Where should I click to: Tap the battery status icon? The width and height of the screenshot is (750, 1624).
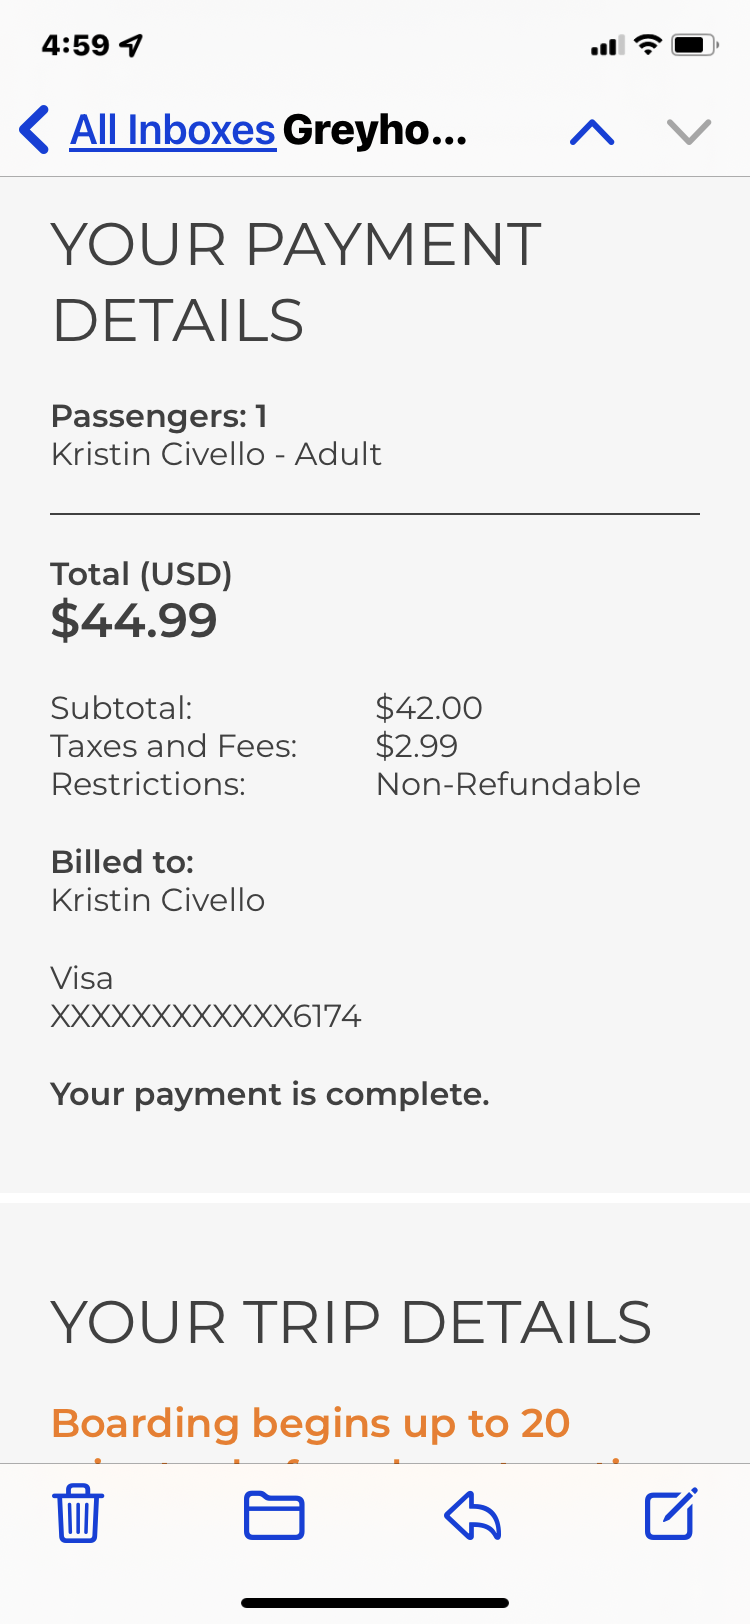point(695,45)
